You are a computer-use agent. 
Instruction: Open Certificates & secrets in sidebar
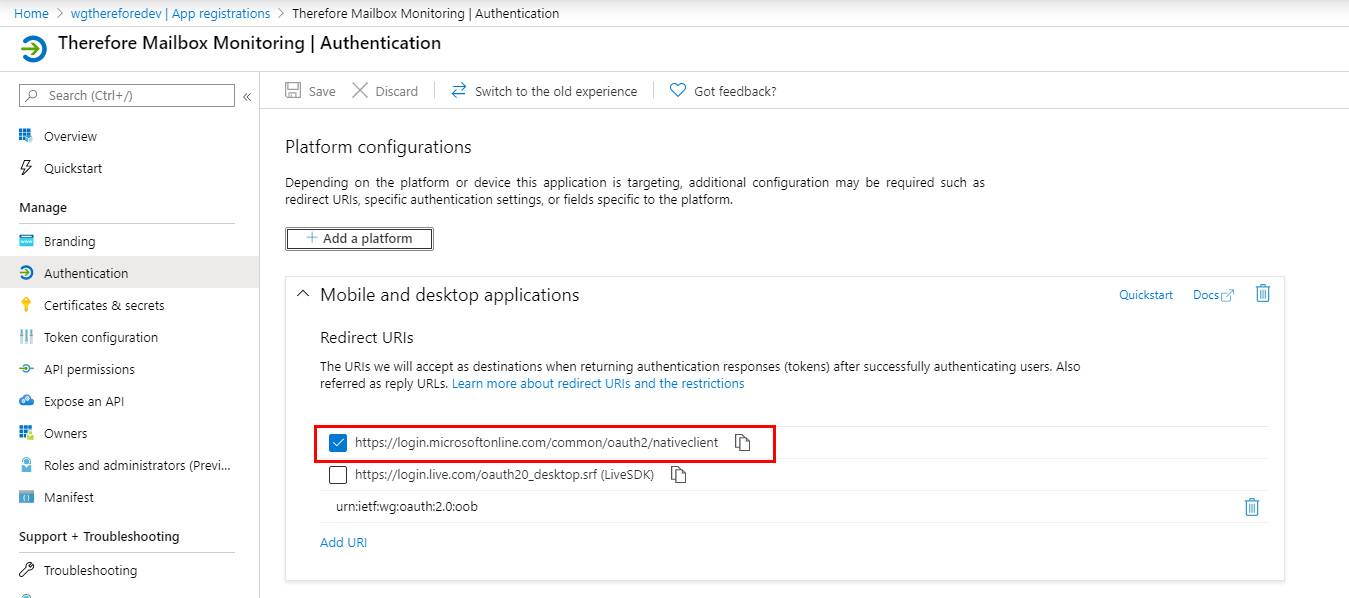(104, 305)
